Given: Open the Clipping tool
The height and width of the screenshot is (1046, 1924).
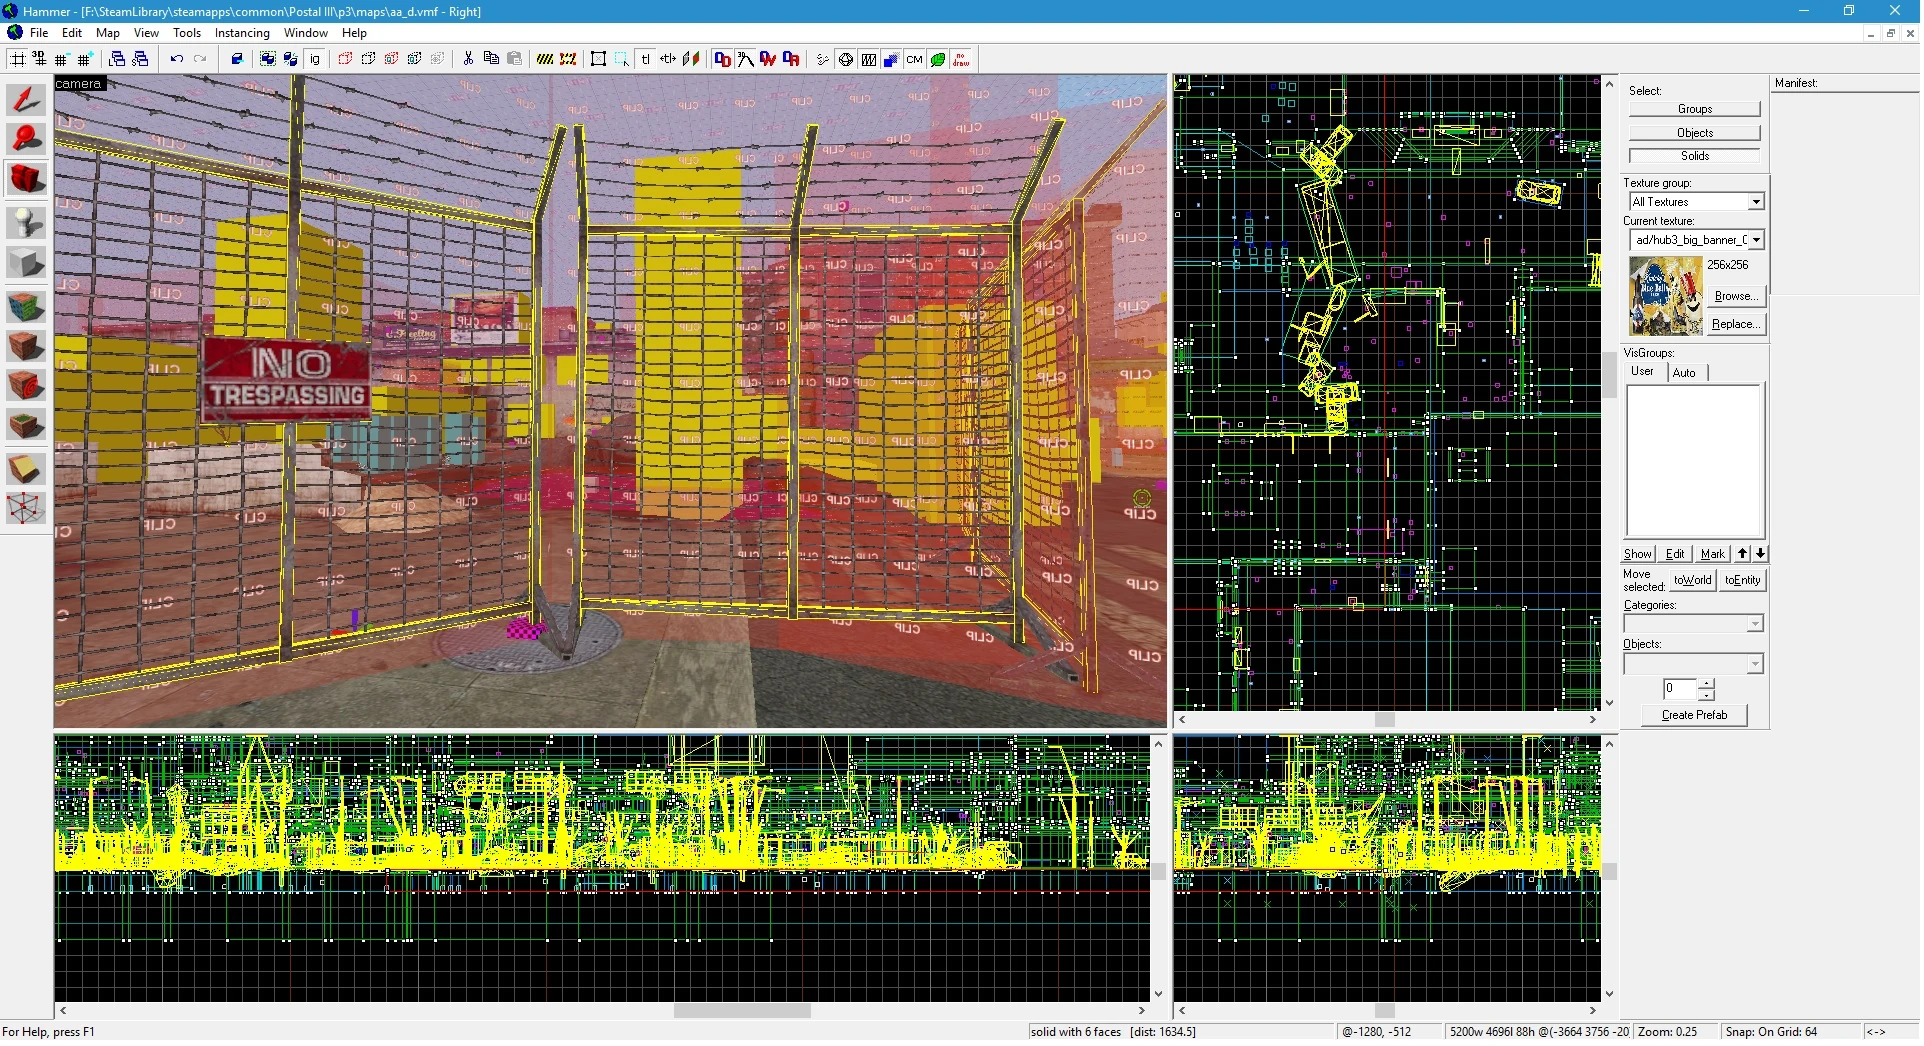Looking at the screenshot, I should tap(26, 468).
